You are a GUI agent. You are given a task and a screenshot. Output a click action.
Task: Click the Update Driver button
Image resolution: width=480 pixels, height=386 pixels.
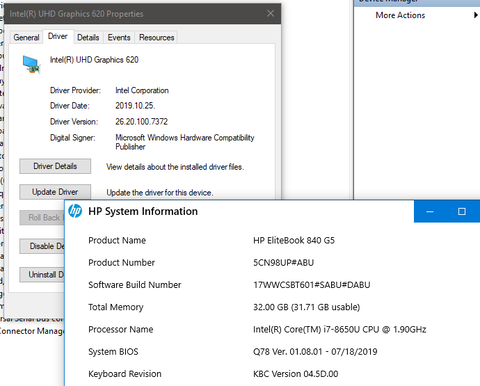point(55,192)
